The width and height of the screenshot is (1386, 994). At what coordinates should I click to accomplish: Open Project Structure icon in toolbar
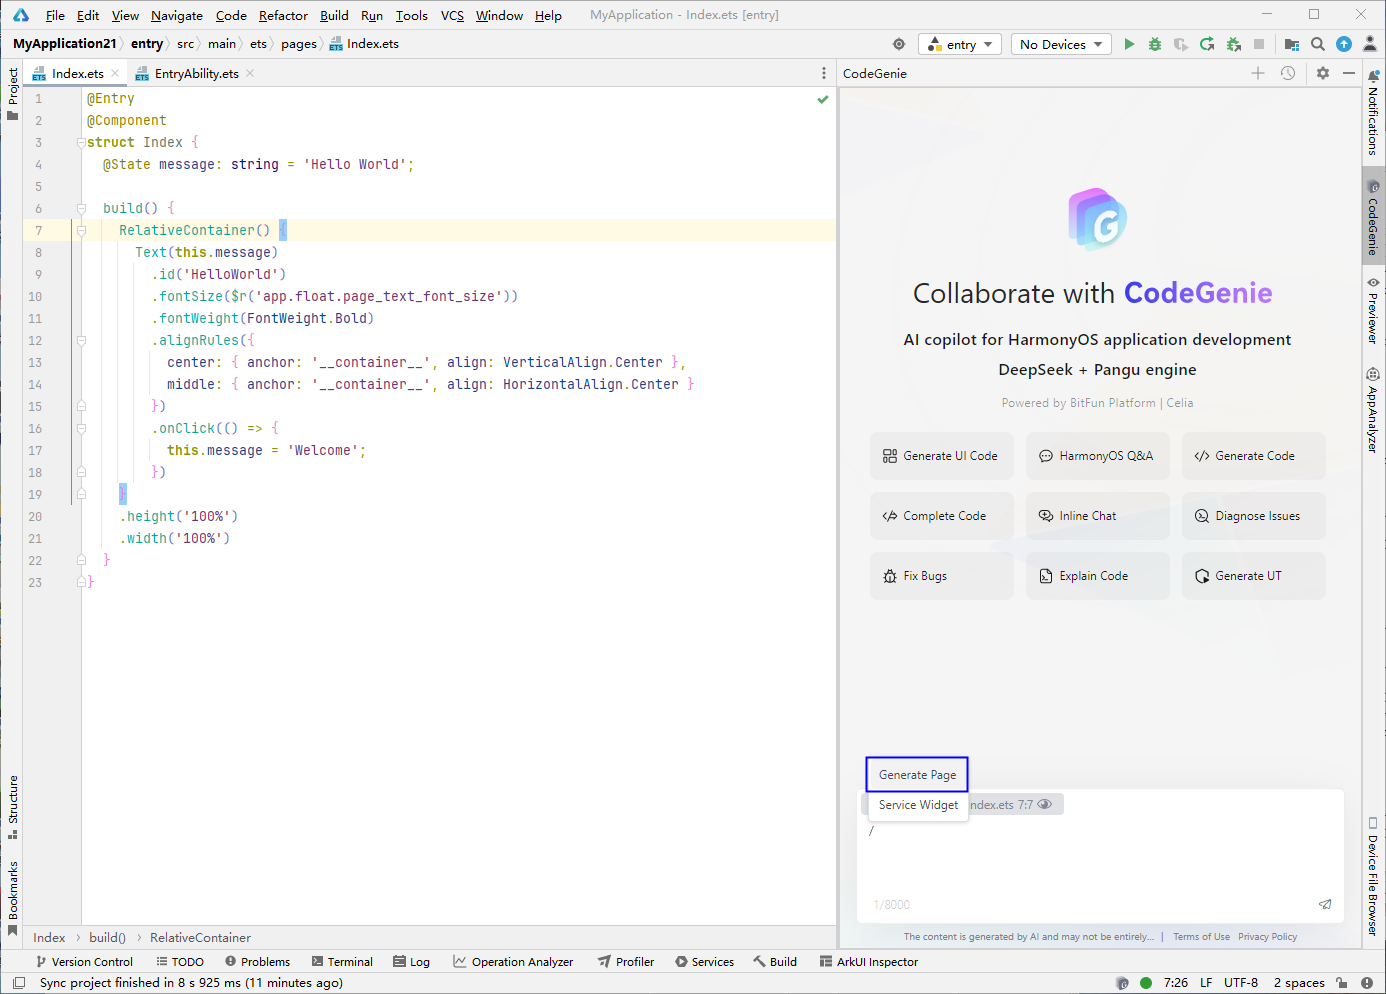click(x=1292, y=44)
